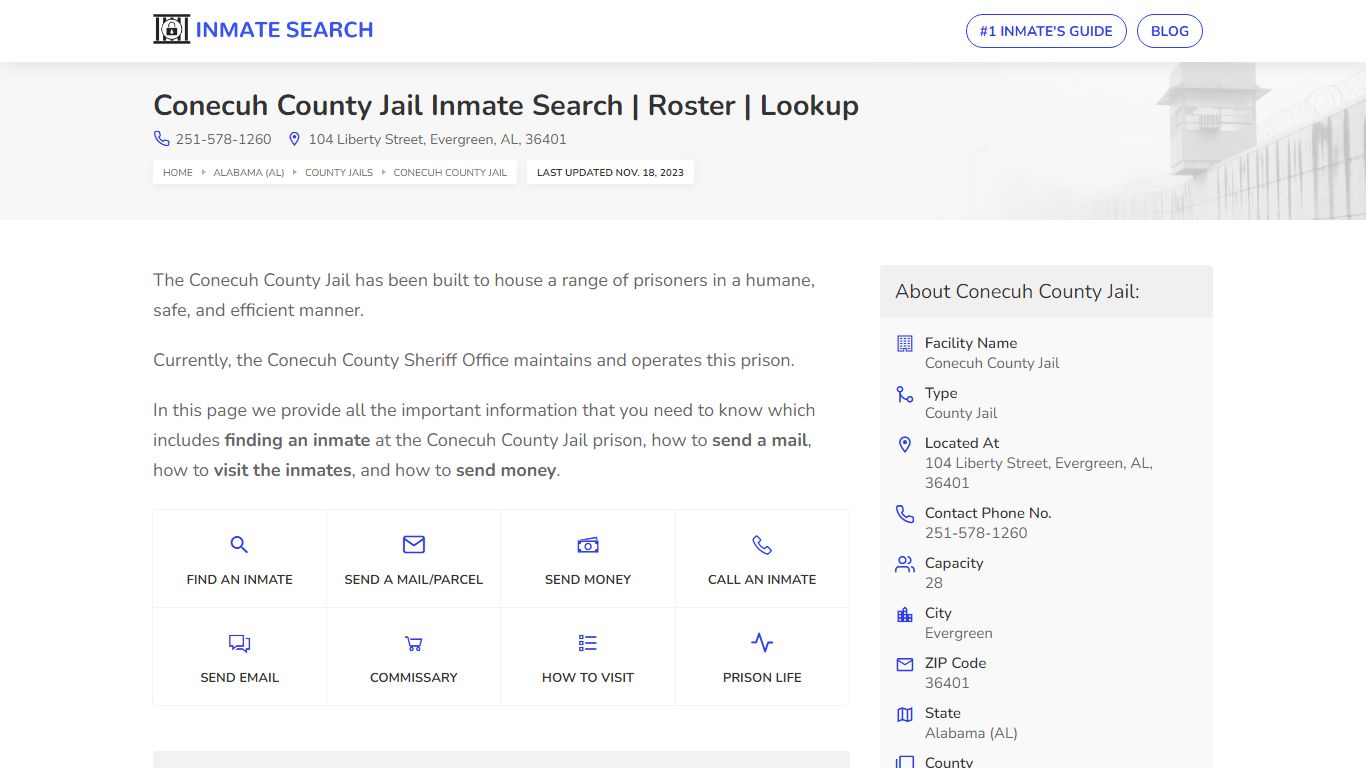Viewport: 1366px width, 768px height.
Task: Open the #1 Inmate's Guide button
Action: click(x=1045, y=31)
